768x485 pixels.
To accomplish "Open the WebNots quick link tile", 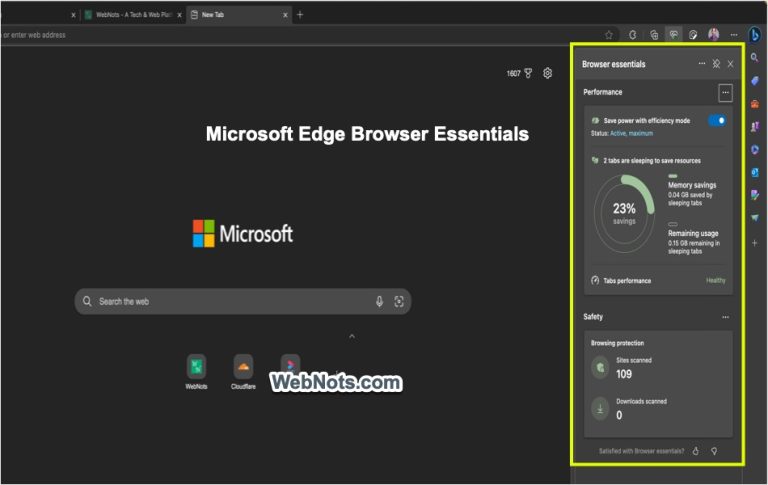I will pyautogui.click(x=196, y=372).
